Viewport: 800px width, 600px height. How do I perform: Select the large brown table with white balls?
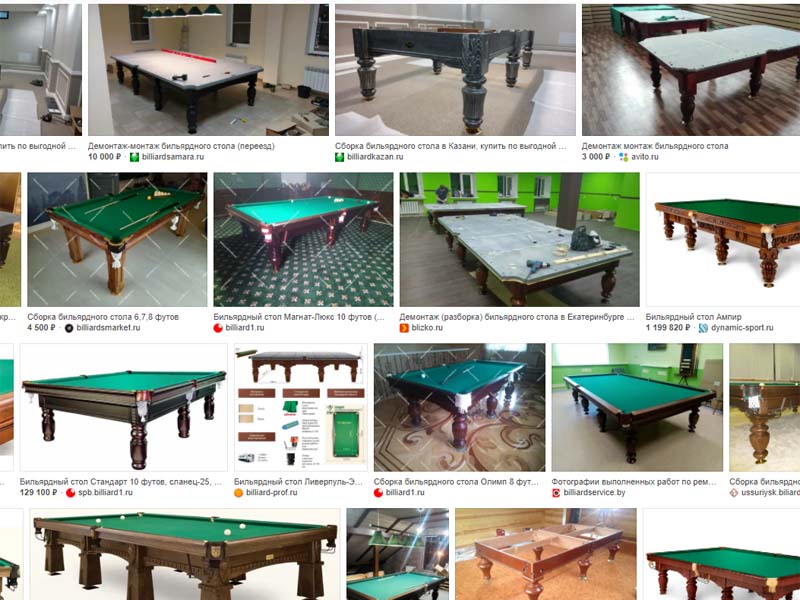185,554
